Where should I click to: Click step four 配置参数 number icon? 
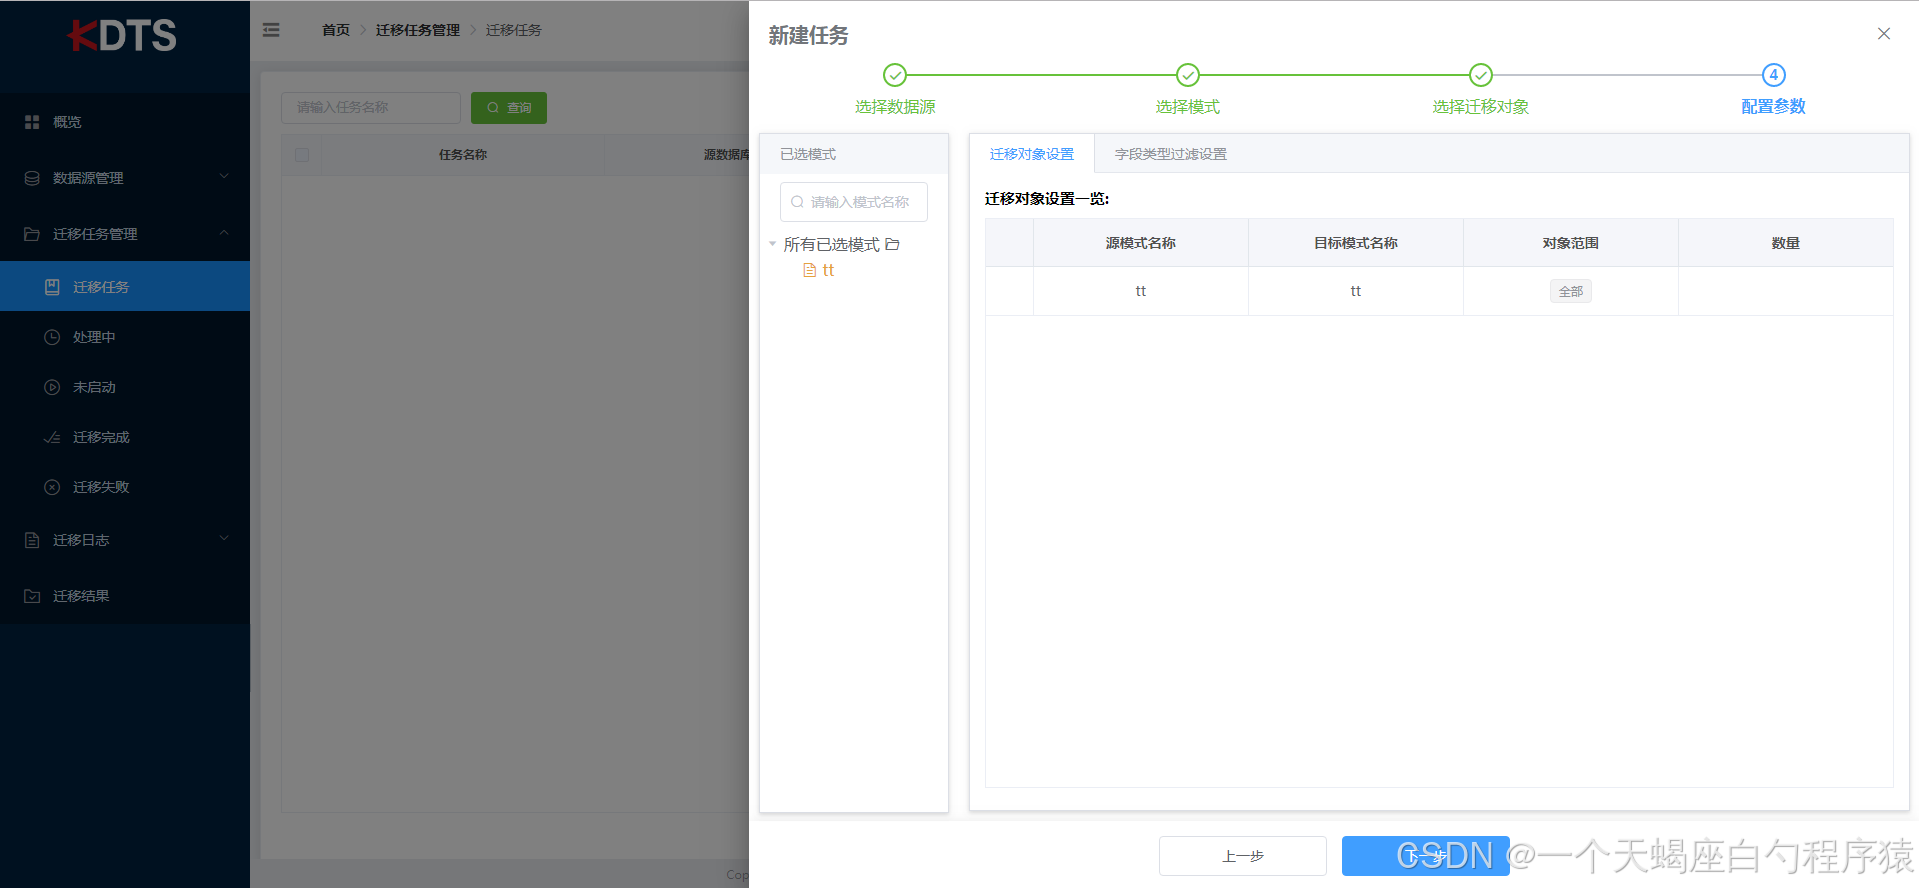pyautogui.click(x=1774, y=75)
